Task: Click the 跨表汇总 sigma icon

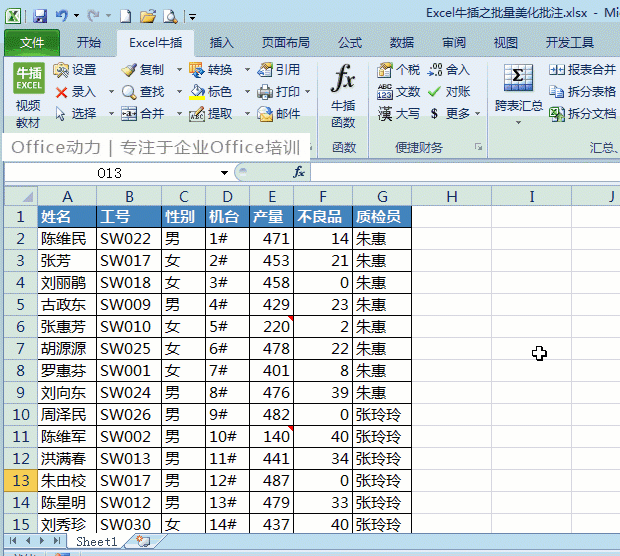Action: point(518,78)
